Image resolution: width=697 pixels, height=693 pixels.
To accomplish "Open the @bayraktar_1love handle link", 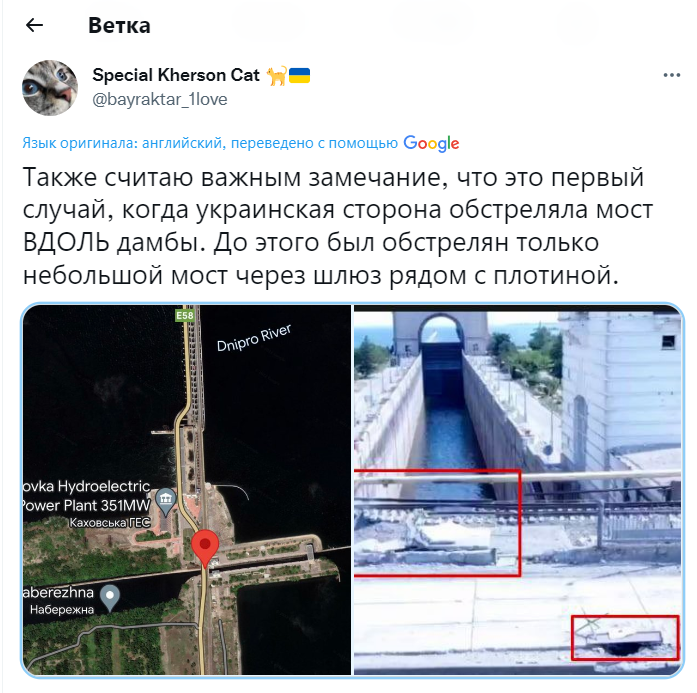I will [x=160, y=99].
